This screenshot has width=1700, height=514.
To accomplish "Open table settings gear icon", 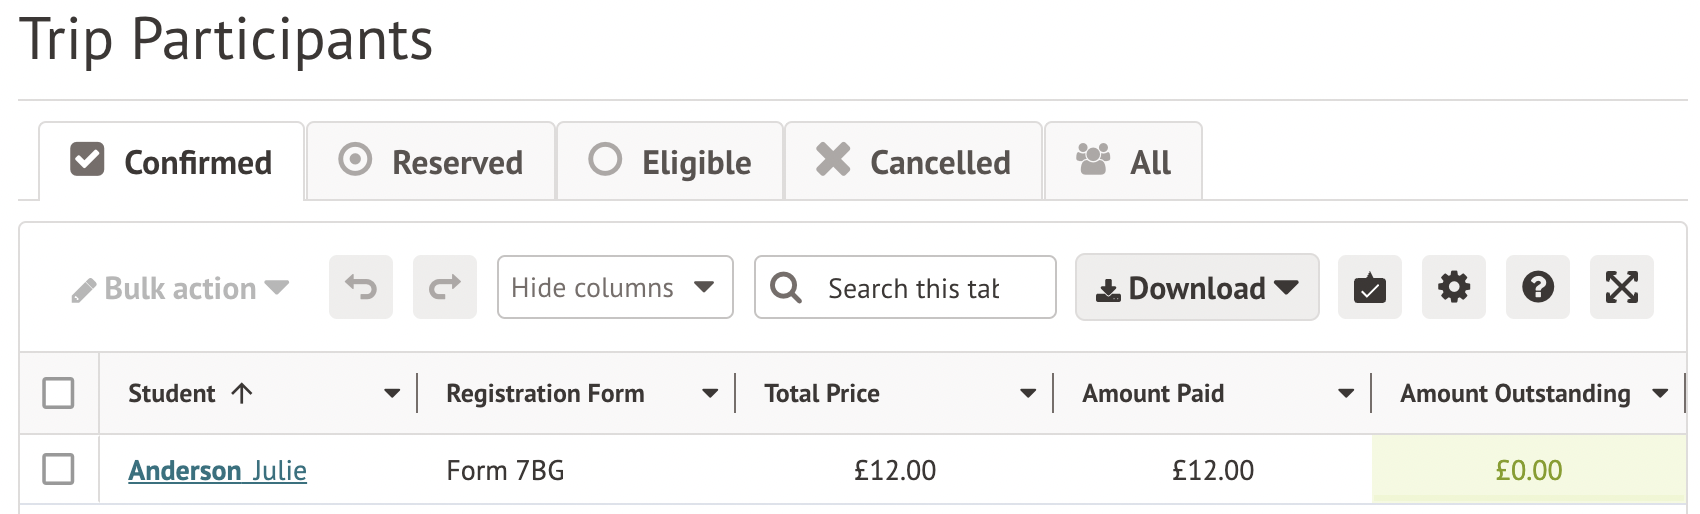I will pos(1453,288).
